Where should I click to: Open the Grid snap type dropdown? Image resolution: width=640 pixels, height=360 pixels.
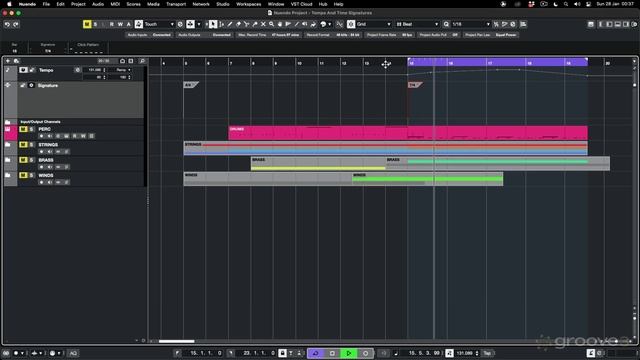coord(373,24)
